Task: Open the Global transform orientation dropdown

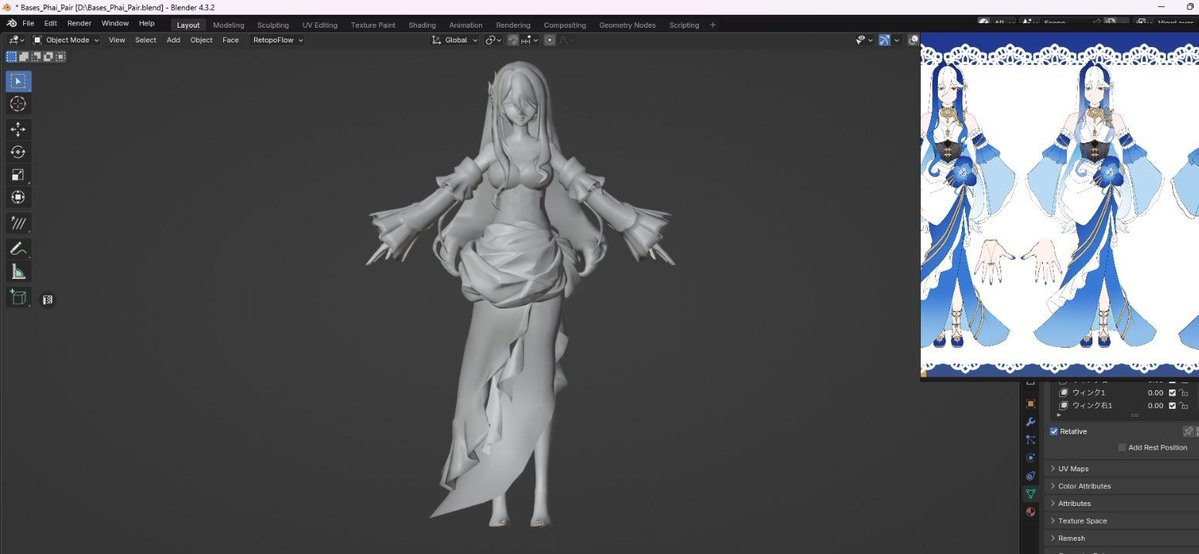Action: click(455, 40)
